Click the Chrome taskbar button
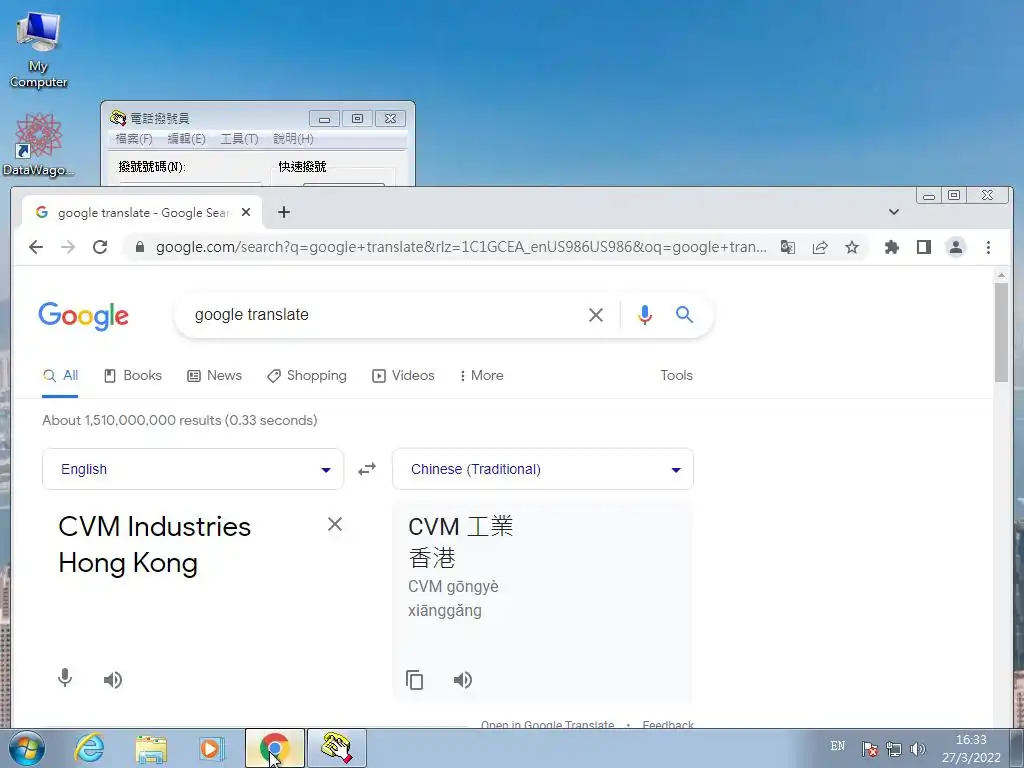The height and width of the screenshot is (768, 1024). coord(275,748)
